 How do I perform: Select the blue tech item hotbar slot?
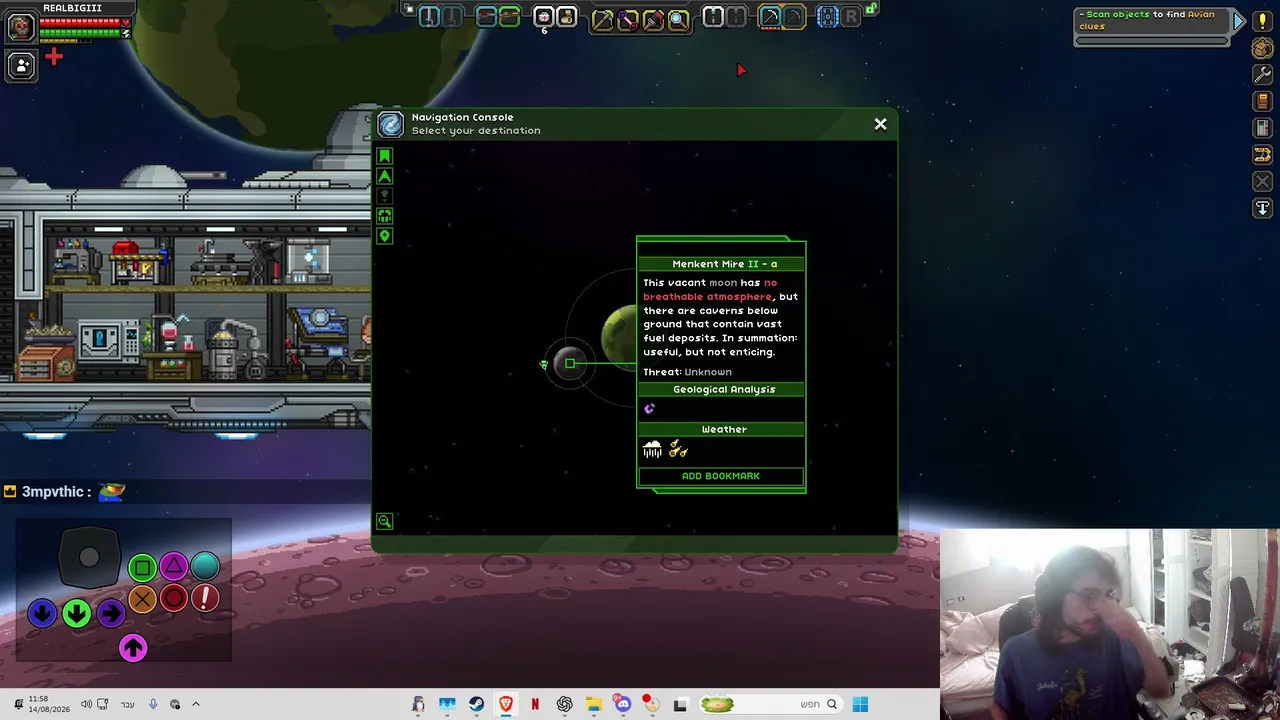[827, 17]
